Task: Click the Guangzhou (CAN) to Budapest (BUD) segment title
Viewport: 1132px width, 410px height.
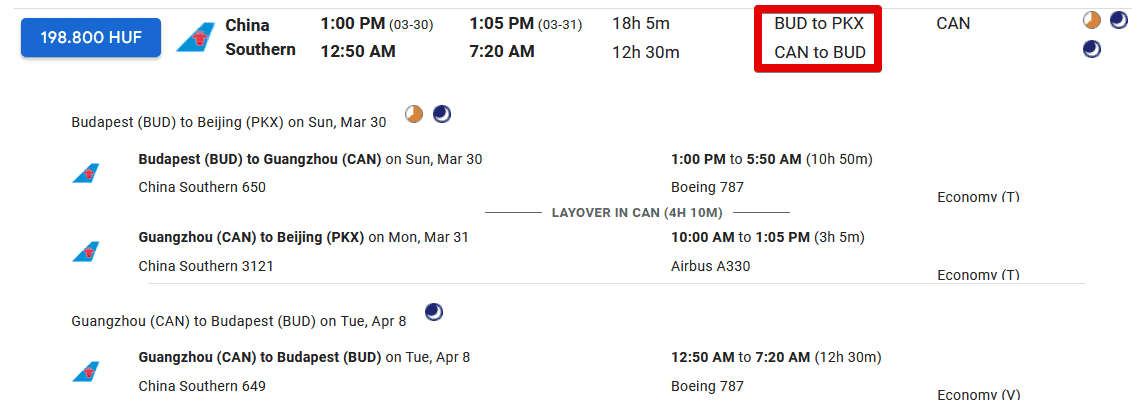Action: [x=260, y=357]
